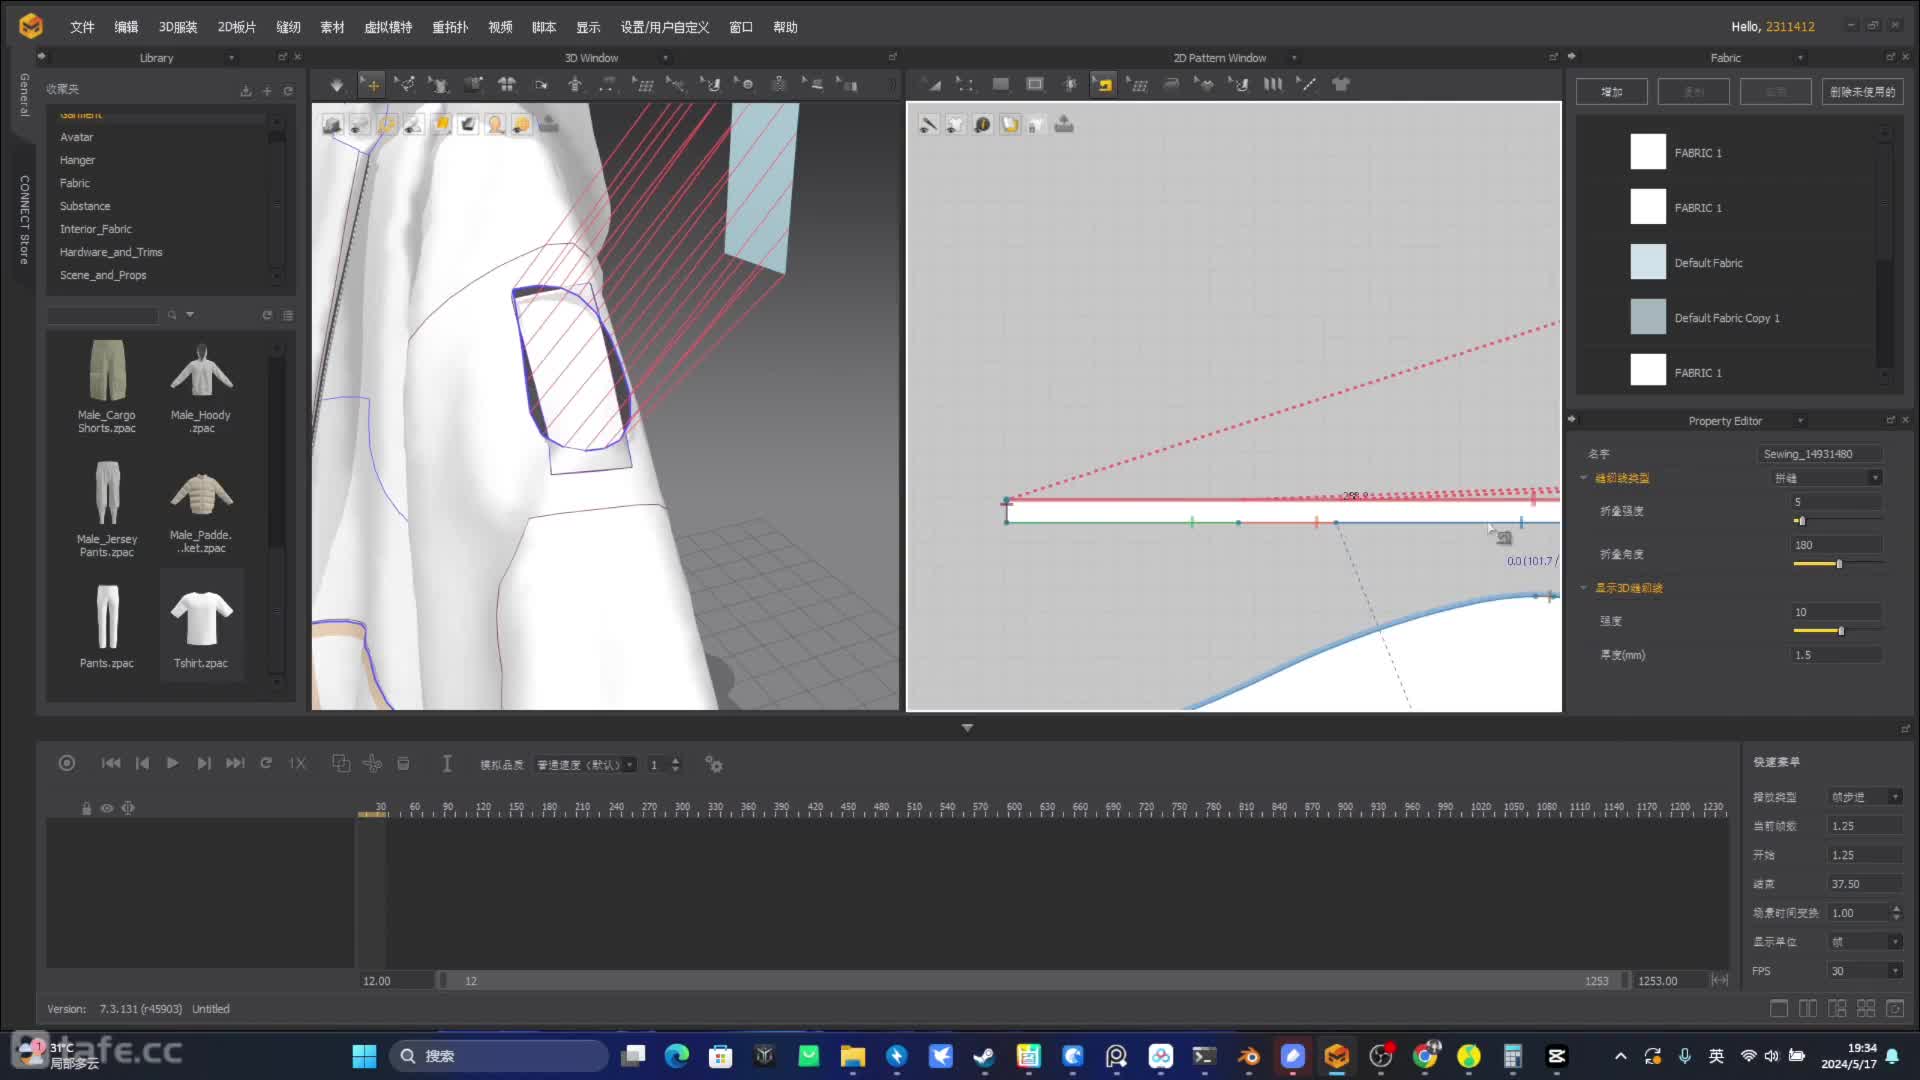1920x1080 pixels.
Task: Activate the highlighted Segment Sewing tool
Action: (1104, 85)
